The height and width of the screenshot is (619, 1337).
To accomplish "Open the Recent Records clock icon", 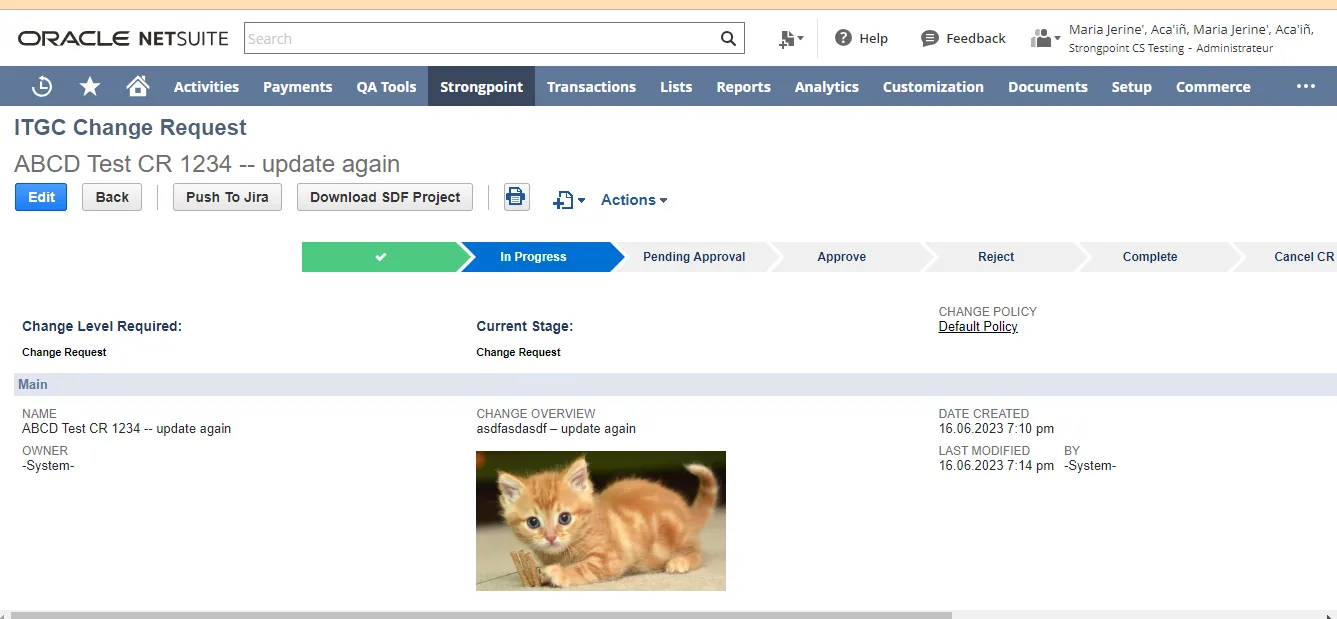I will click(x=42, y=87).
